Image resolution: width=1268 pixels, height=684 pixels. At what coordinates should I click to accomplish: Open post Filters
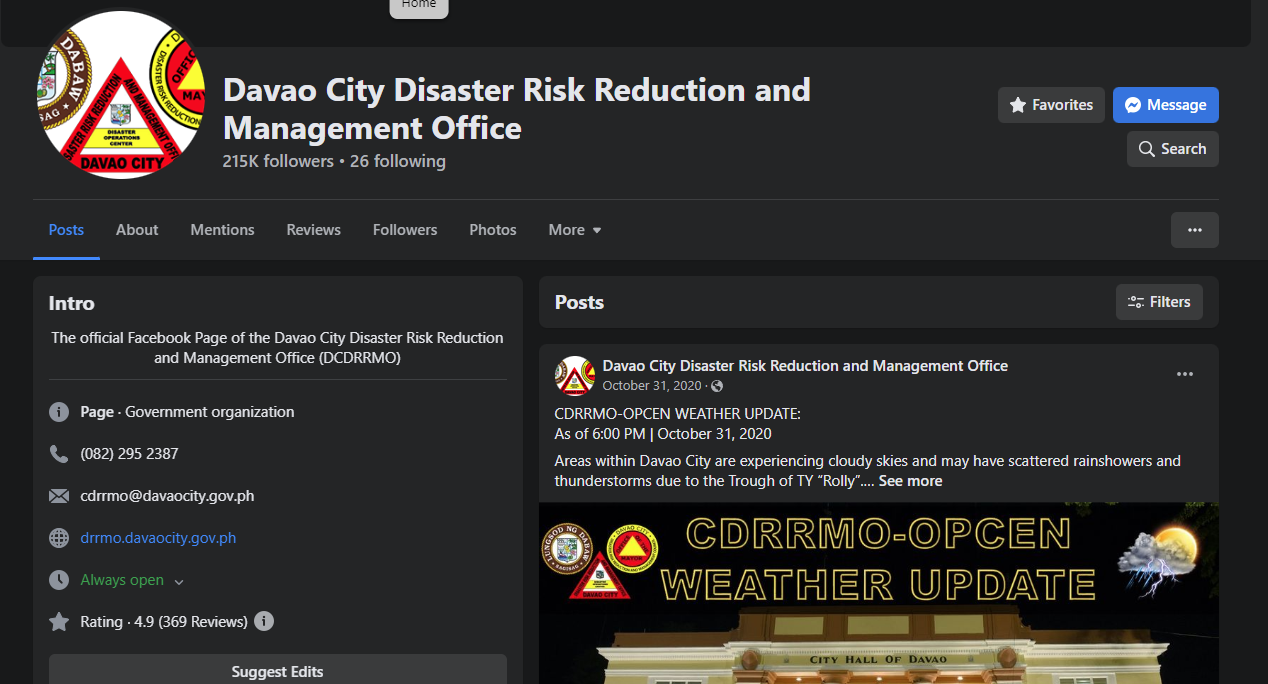1159,302
